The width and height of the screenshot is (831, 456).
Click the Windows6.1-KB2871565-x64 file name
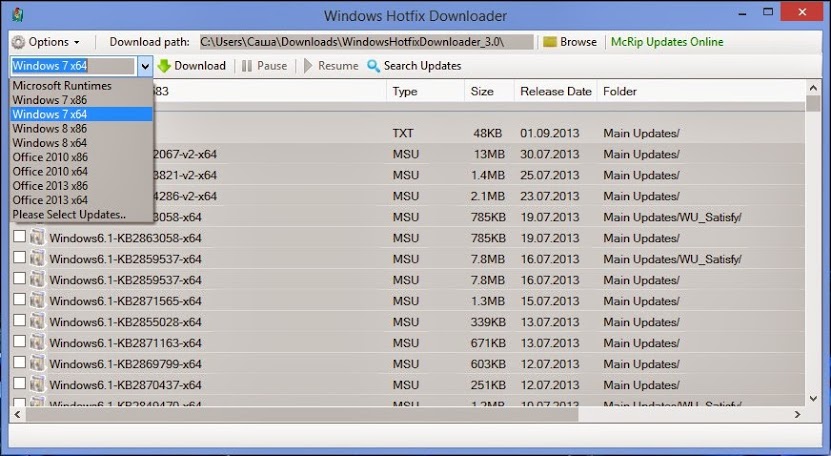coord(125,301)
